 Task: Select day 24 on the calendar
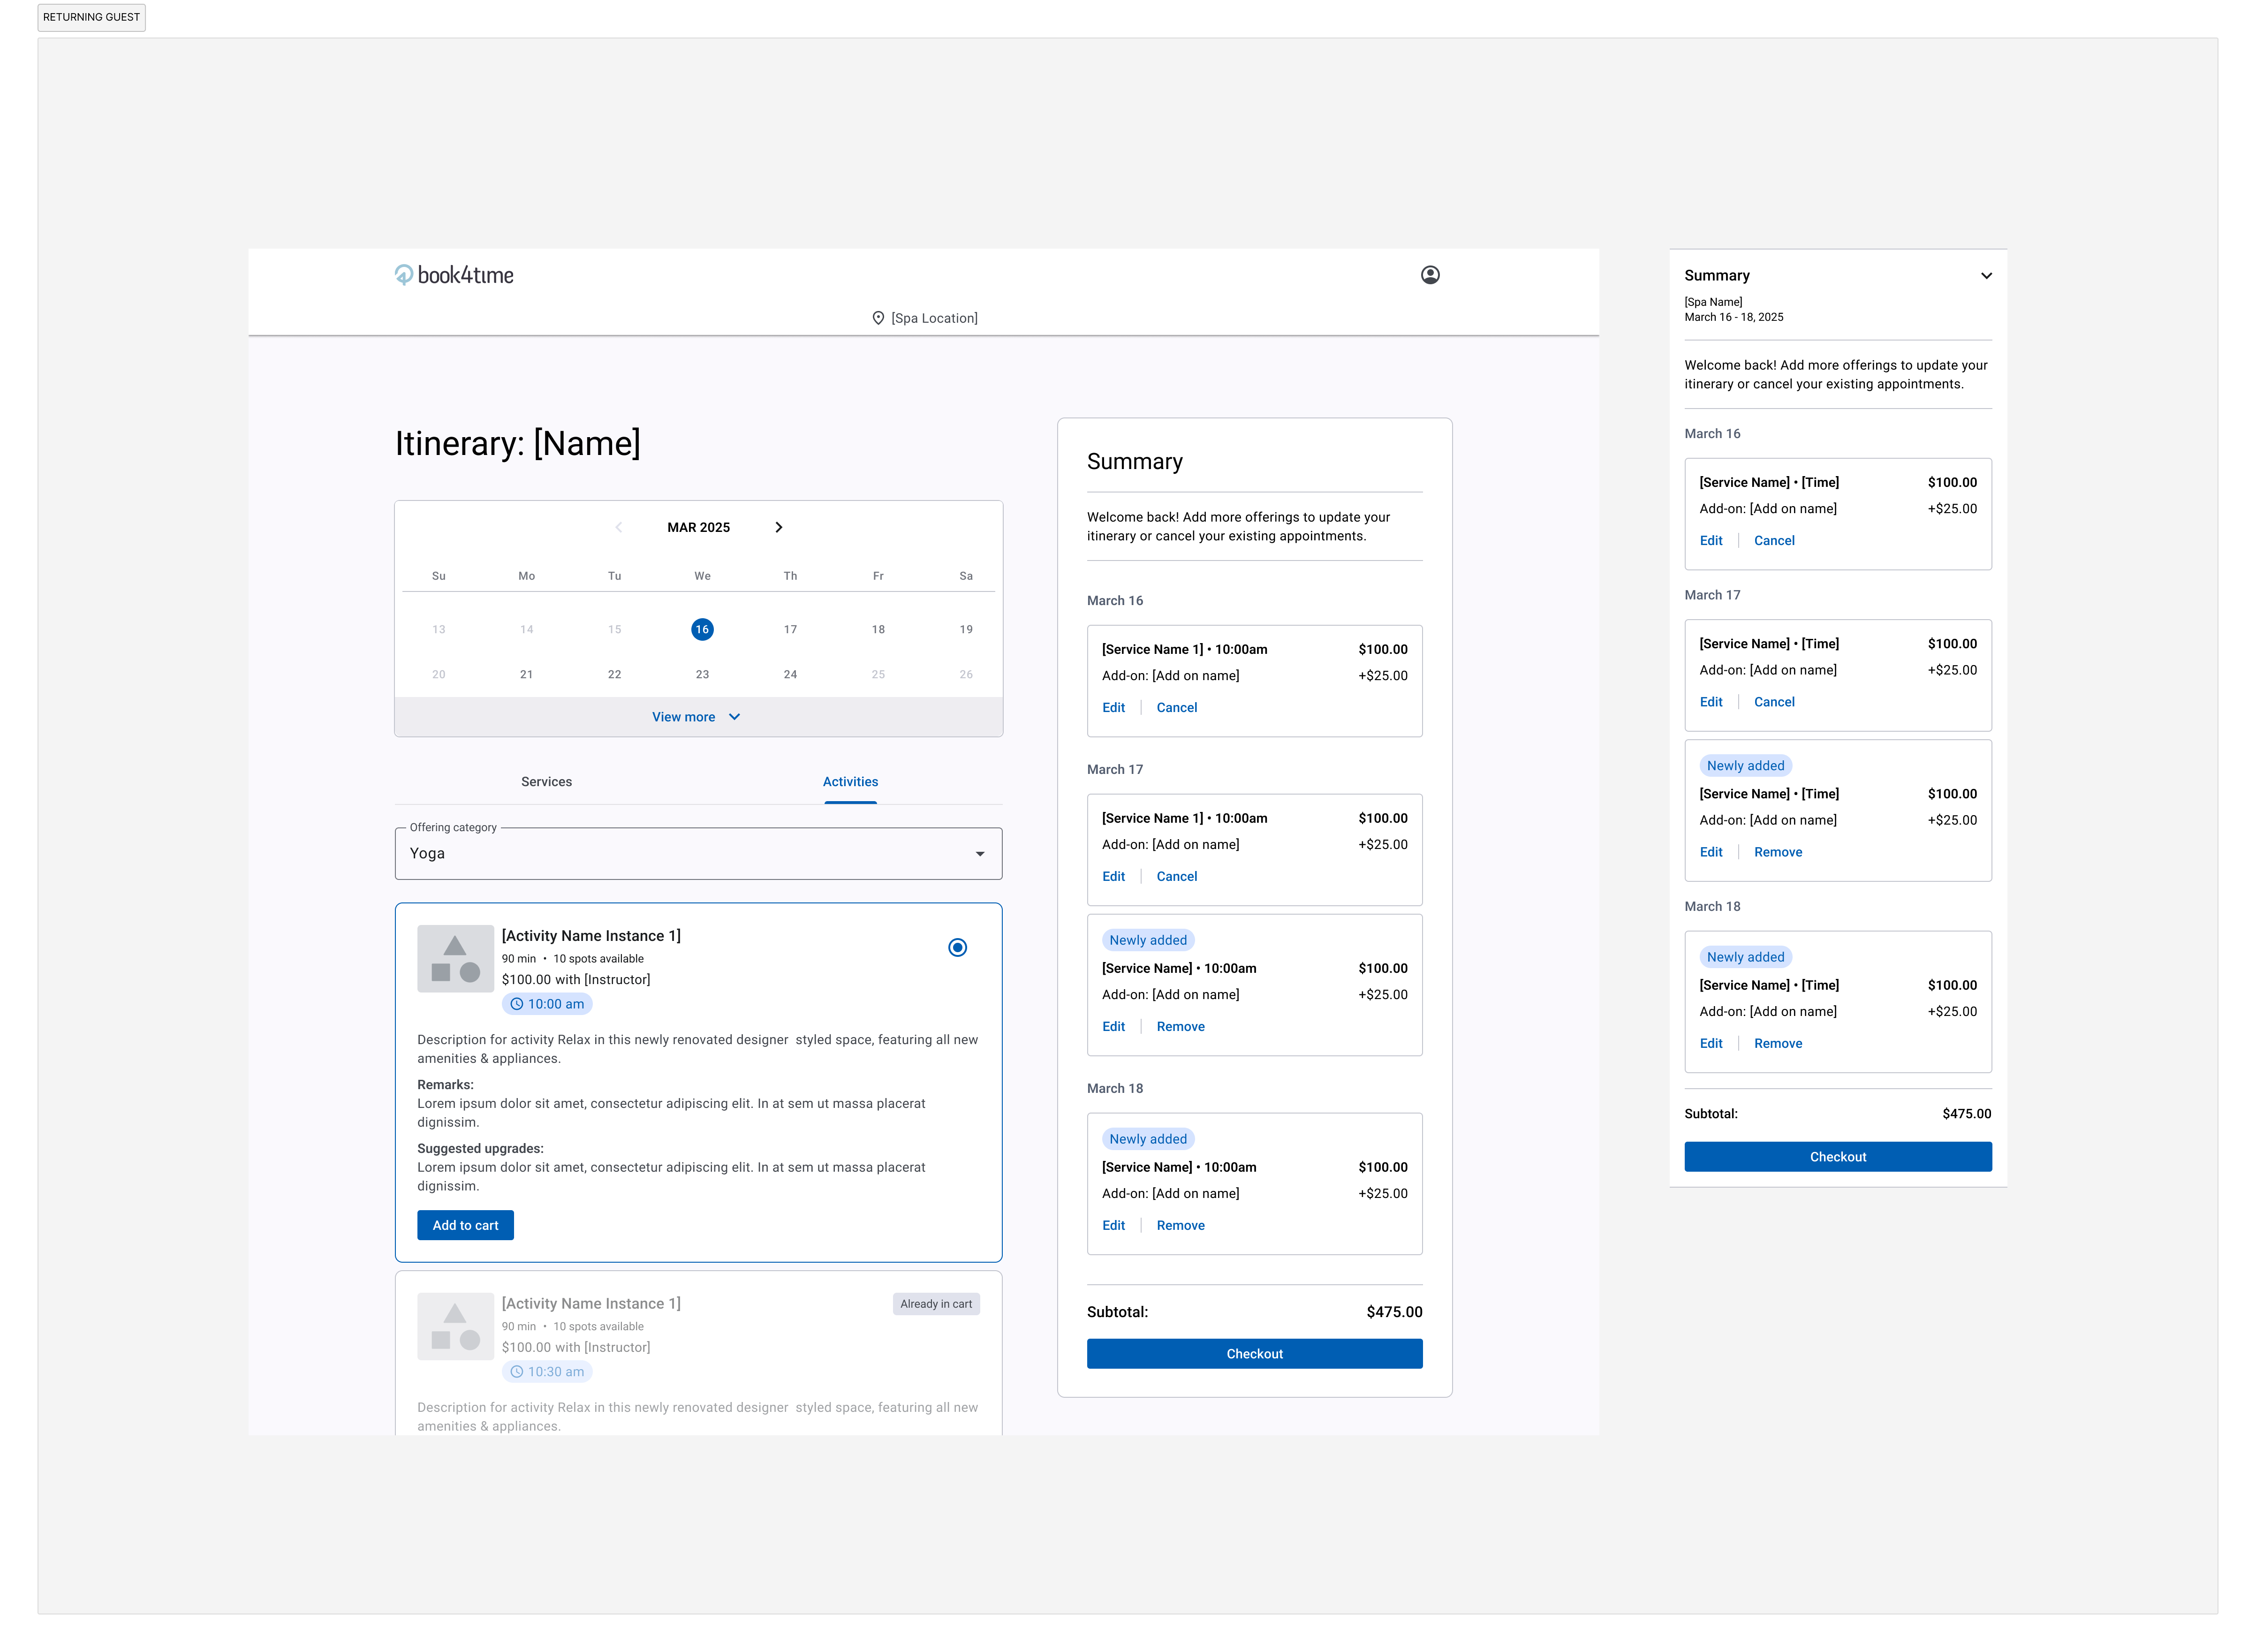coord(790,674)
